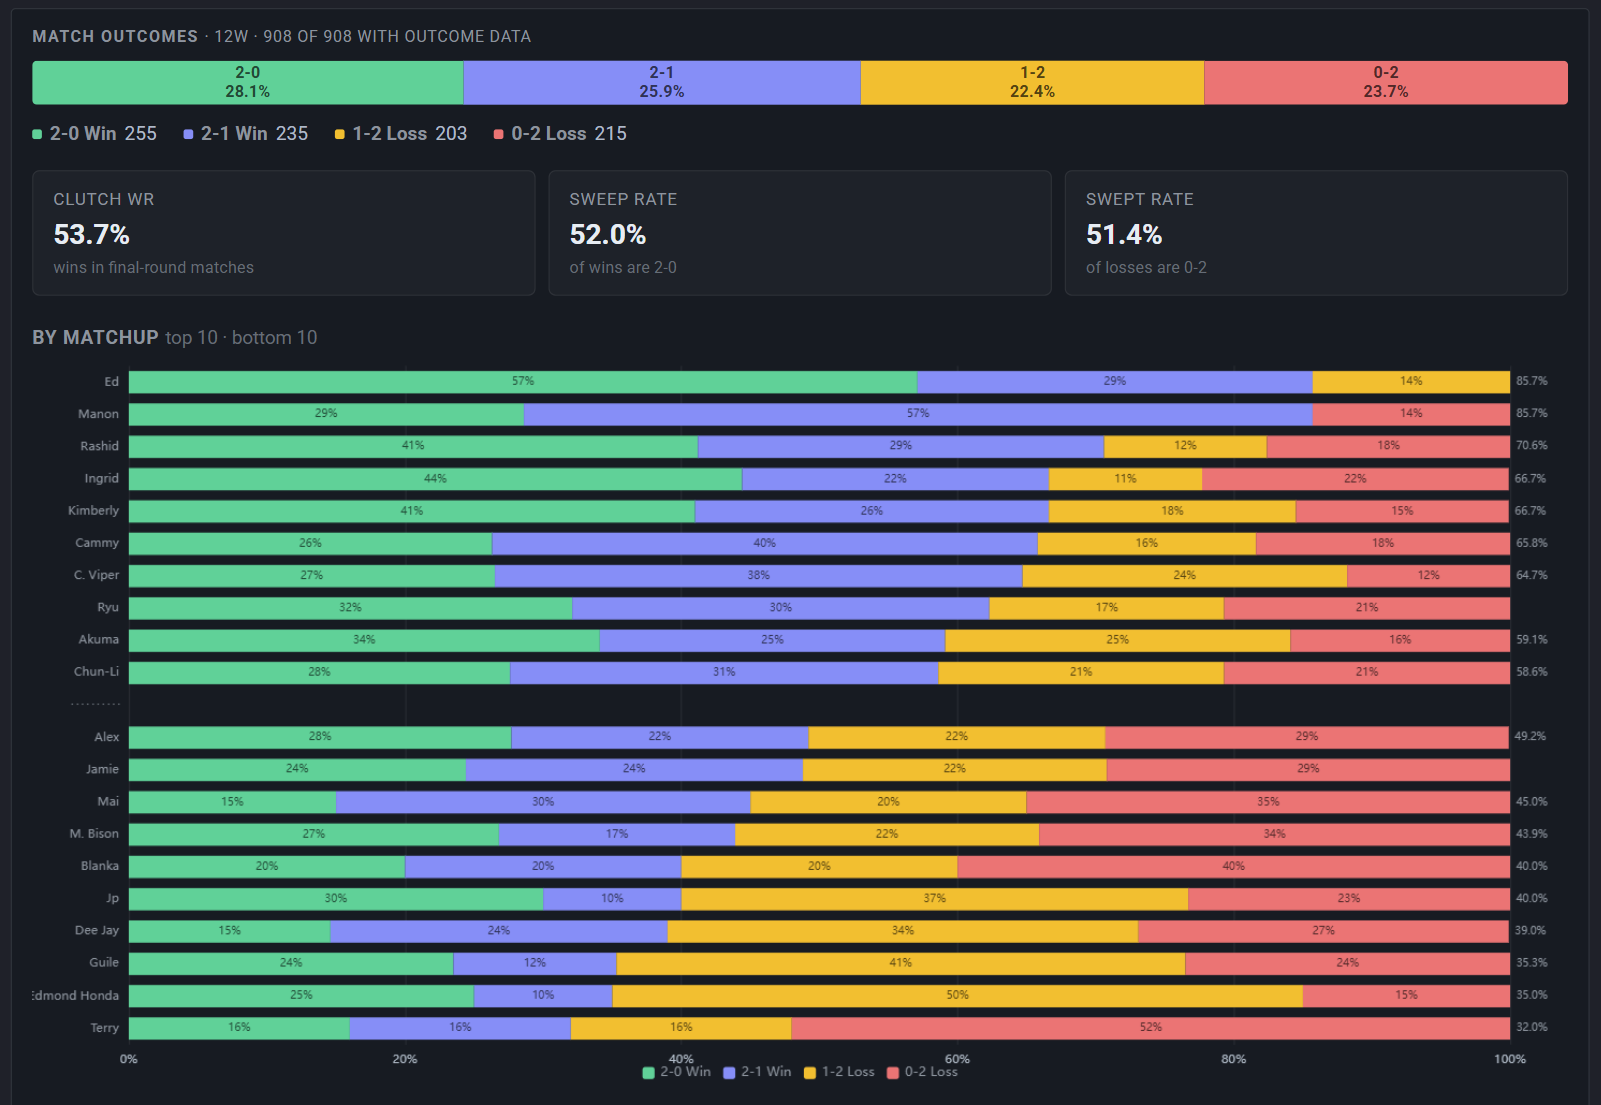Click the 'Blanka' matchup row label
The height and width of the screenshot is (1105, 1601).
point(100,866)
